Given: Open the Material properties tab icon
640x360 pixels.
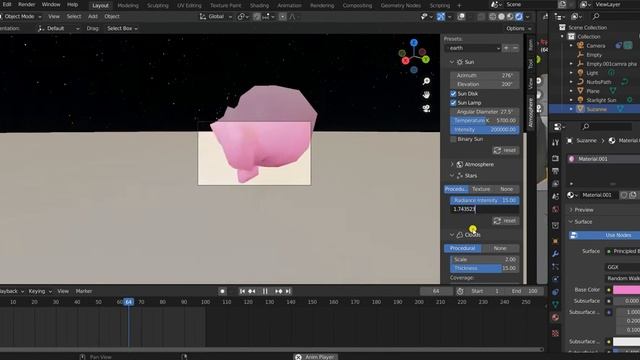Looking at the screenshot, I should (555, 317).
